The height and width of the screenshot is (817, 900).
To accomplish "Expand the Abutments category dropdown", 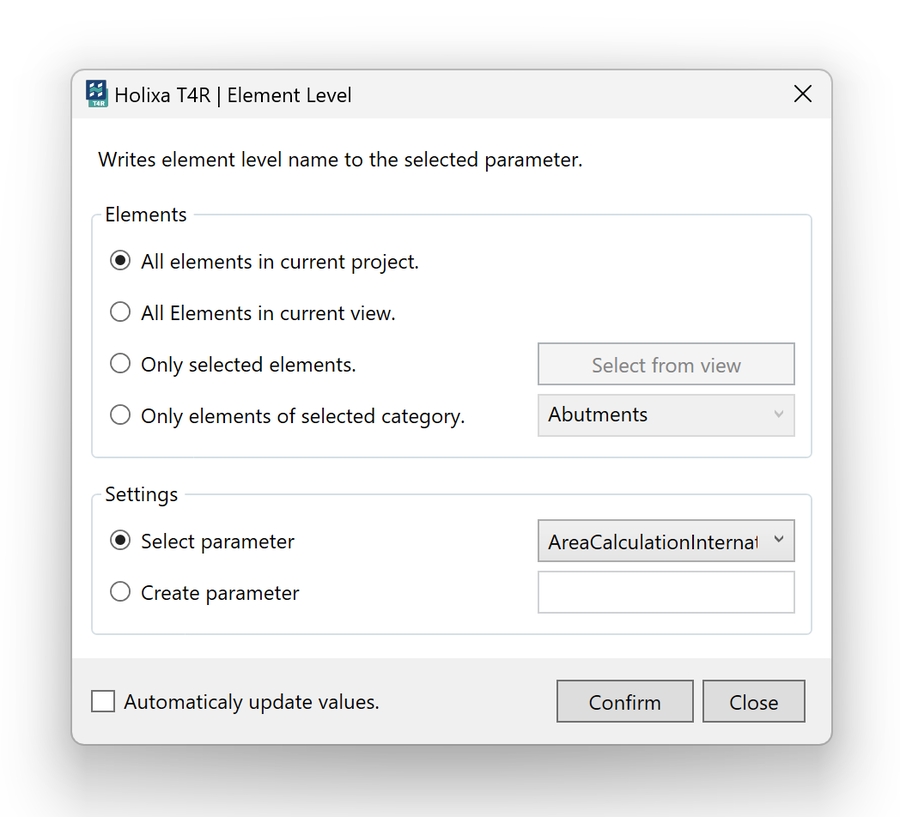I will [666, 415].
